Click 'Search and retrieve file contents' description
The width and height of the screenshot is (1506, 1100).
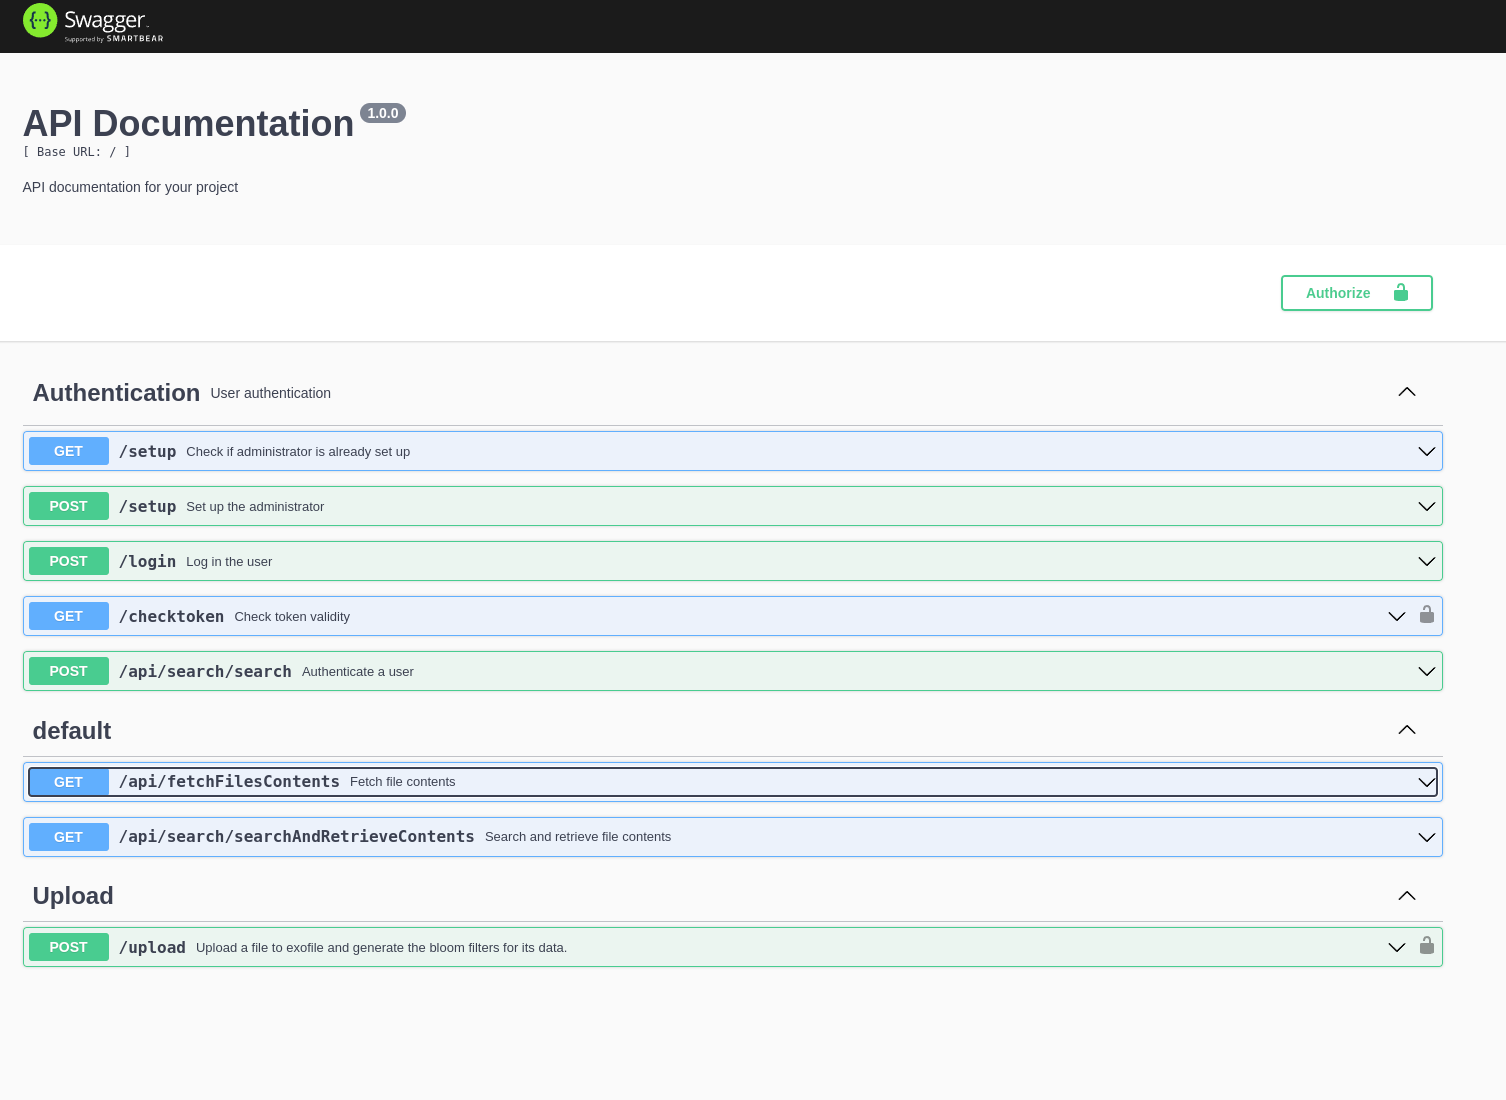coord(578,837)
